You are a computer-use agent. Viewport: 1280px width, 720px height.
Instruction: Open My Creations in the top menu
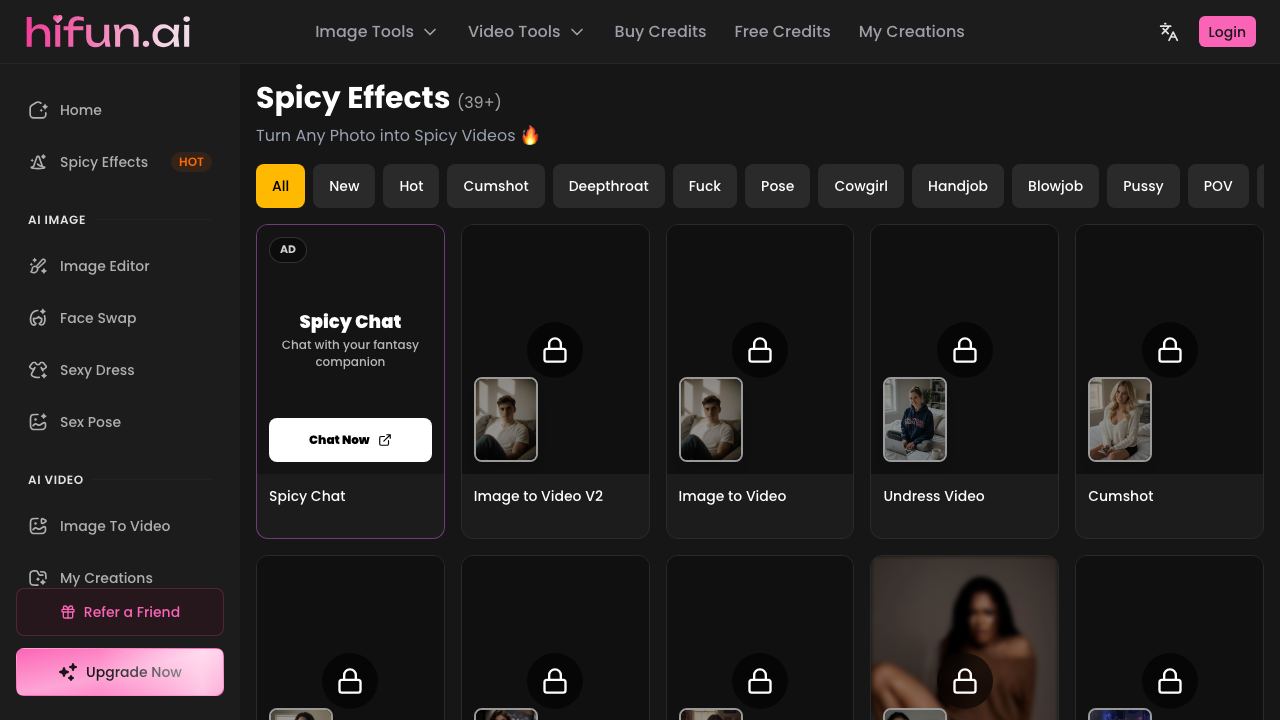pyautogui.click(x=912, y=32)
